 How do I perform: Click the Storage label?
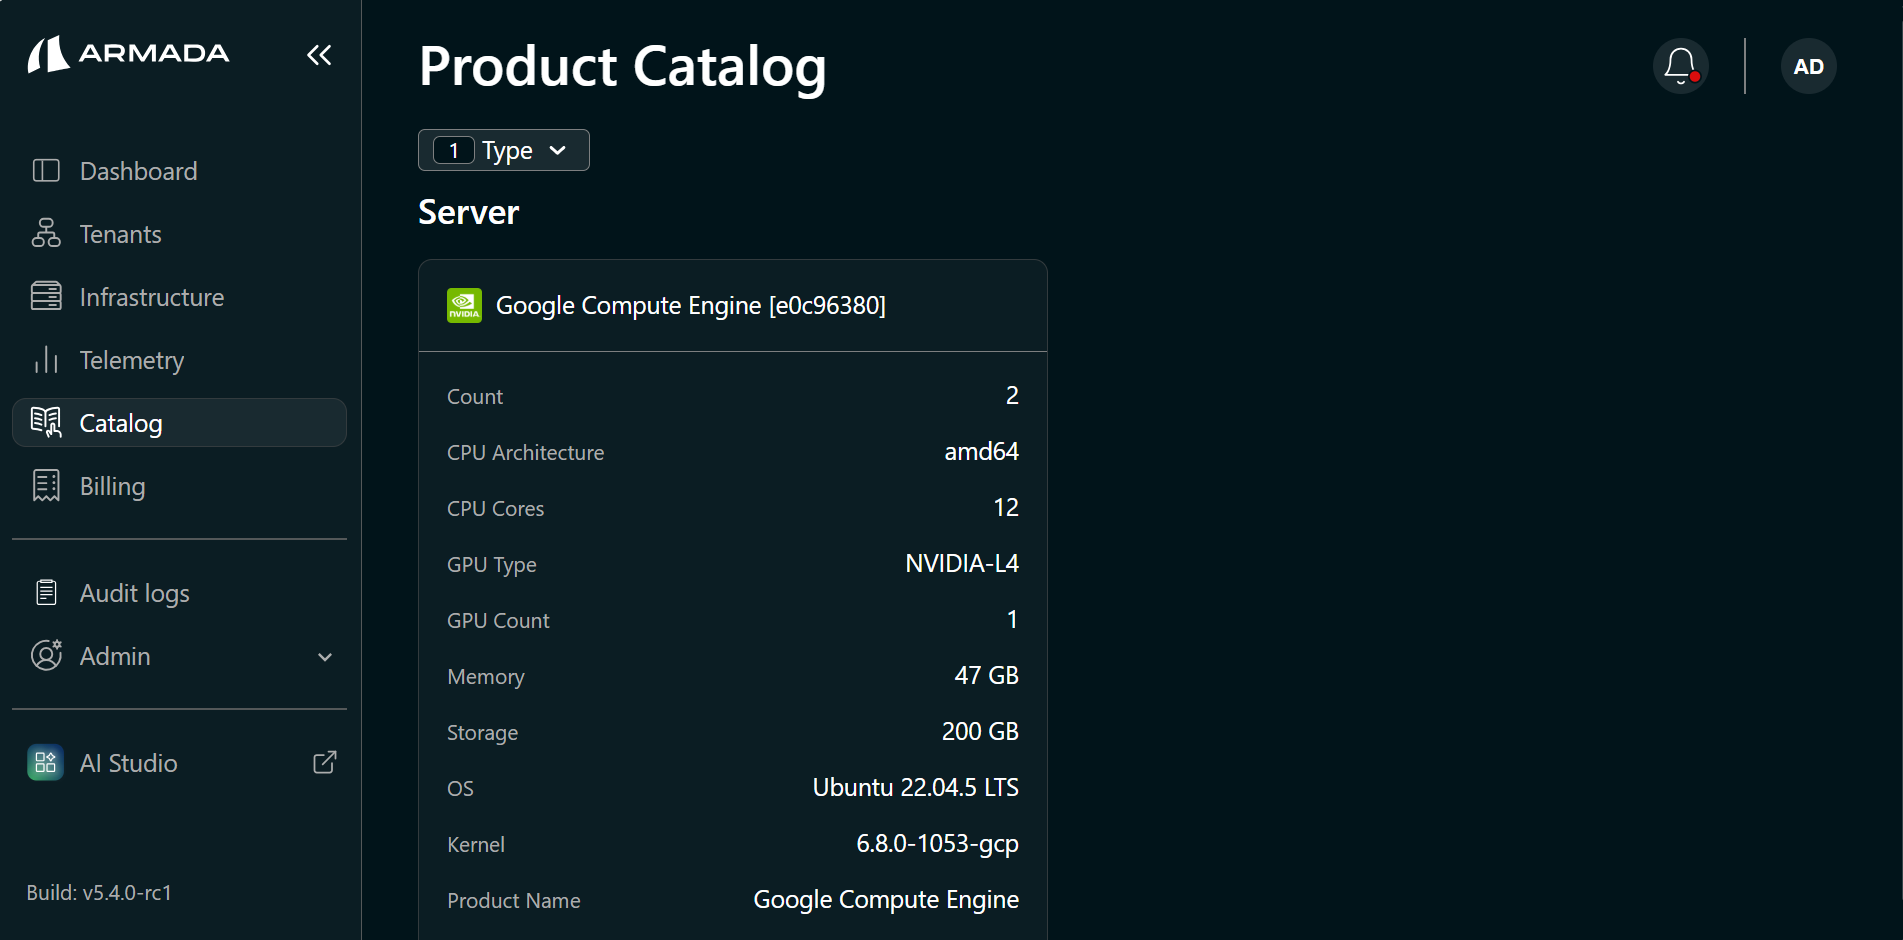click(x=482, y=733)
